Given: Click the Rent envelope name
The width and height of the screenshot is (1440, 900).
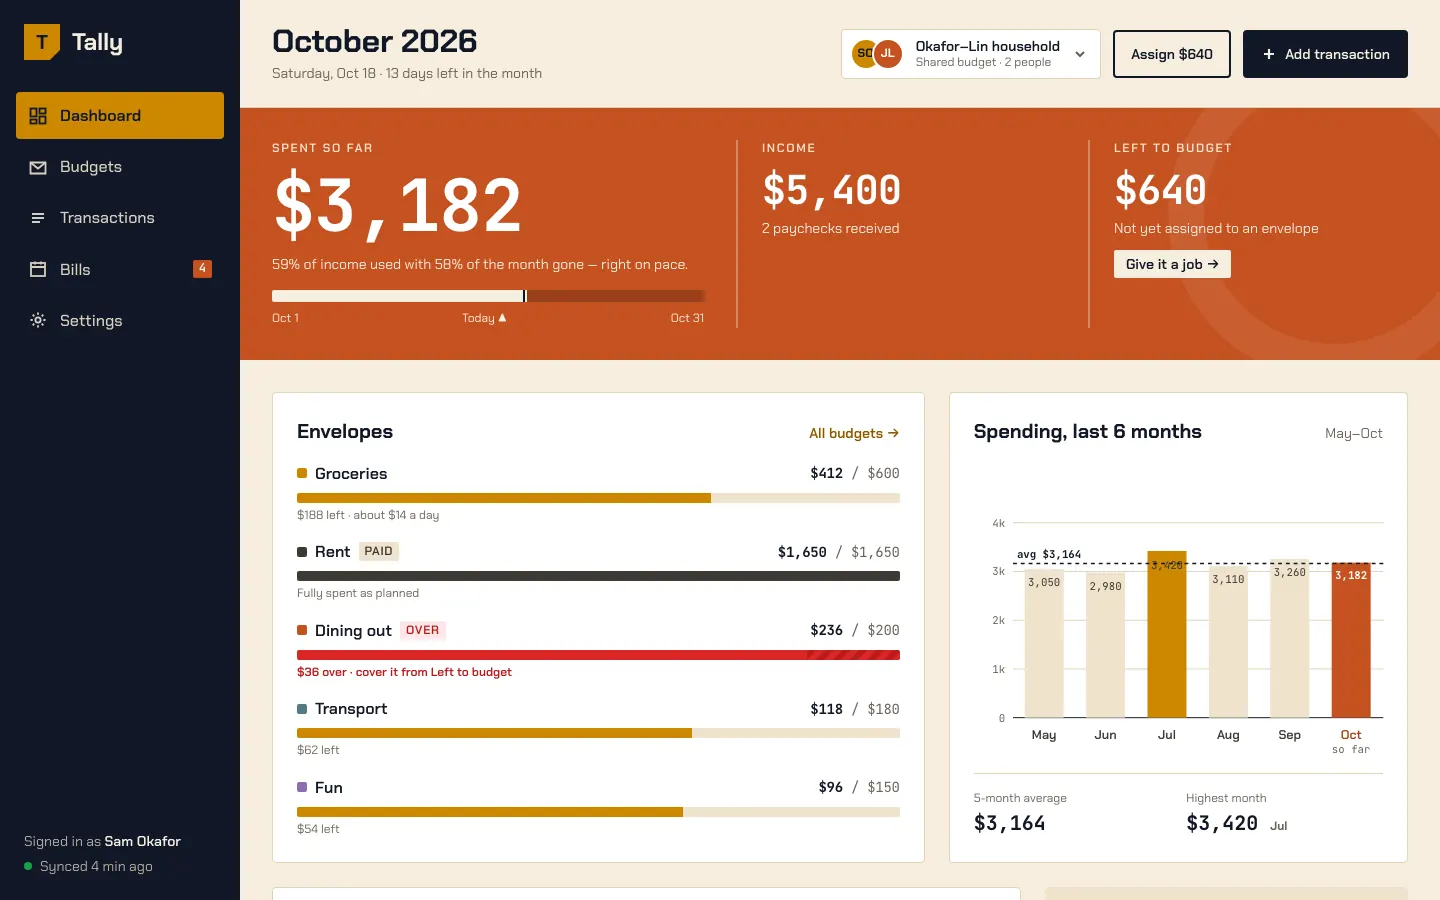Looking at the screenshot, I should [x=332, y=552].
